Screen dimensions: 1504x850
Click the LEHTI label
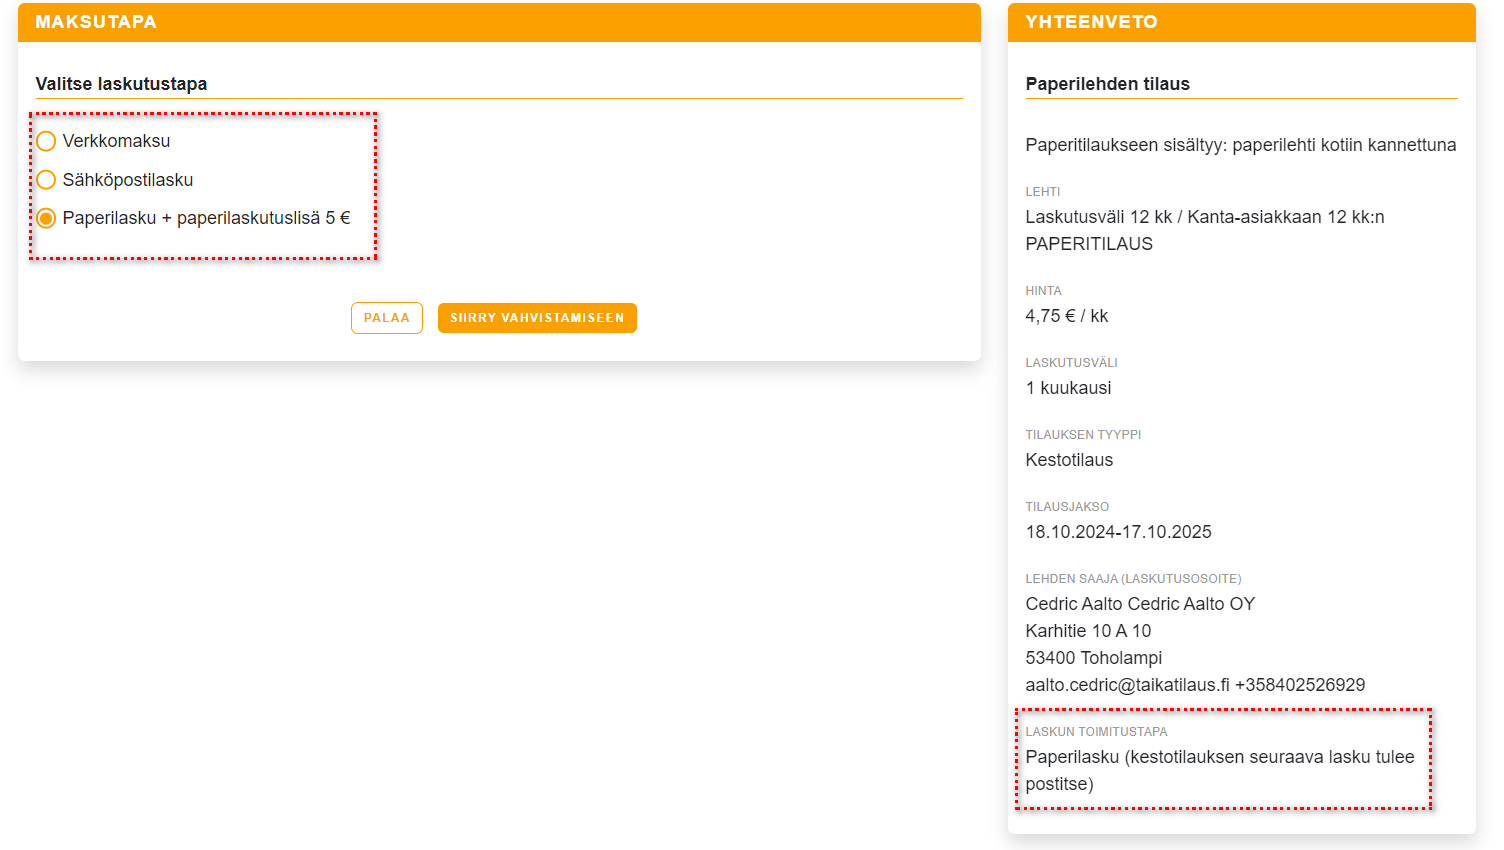[x=1043, y=192]
